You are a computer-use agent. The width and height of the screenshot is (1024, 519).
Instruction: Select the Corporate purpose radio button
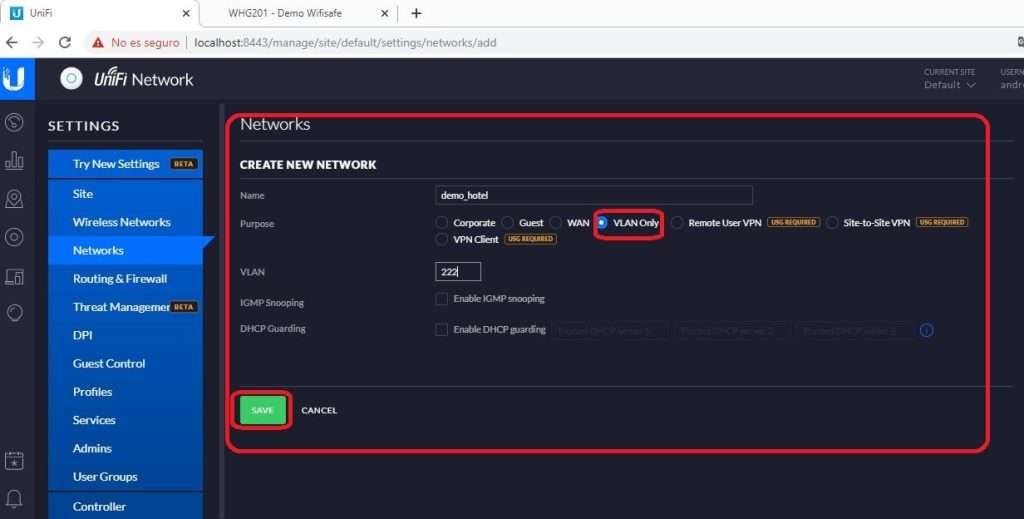[441, 223]
